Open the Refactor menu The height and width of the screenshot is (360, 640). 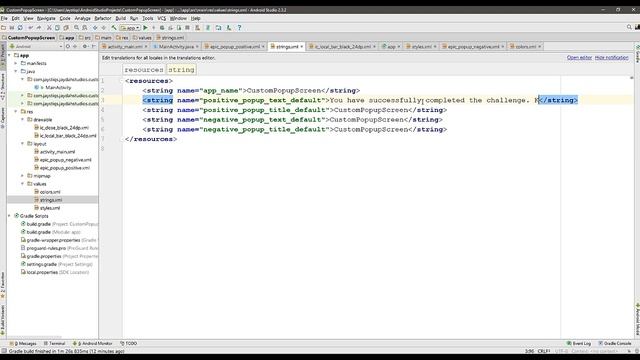tap(103, 18)
